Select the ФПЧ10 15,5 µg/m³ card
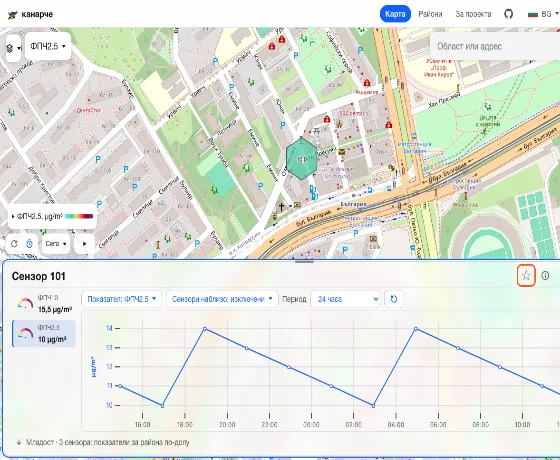Image resolution: width=560 pixels, height=460 pixels. [x=44, y=304]
